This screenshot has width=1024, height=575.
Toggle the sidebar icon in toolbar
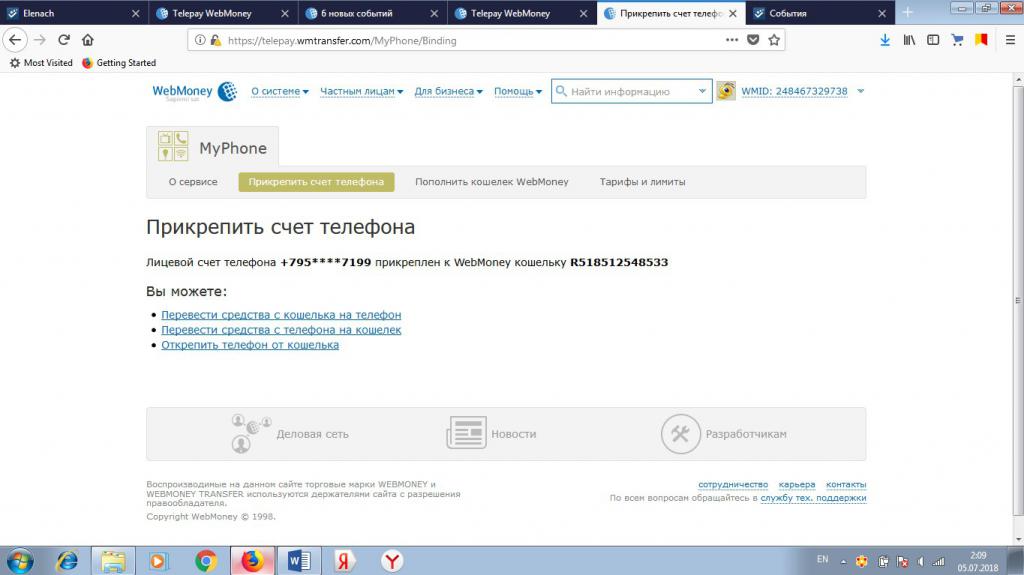click(x=933, y=40)
